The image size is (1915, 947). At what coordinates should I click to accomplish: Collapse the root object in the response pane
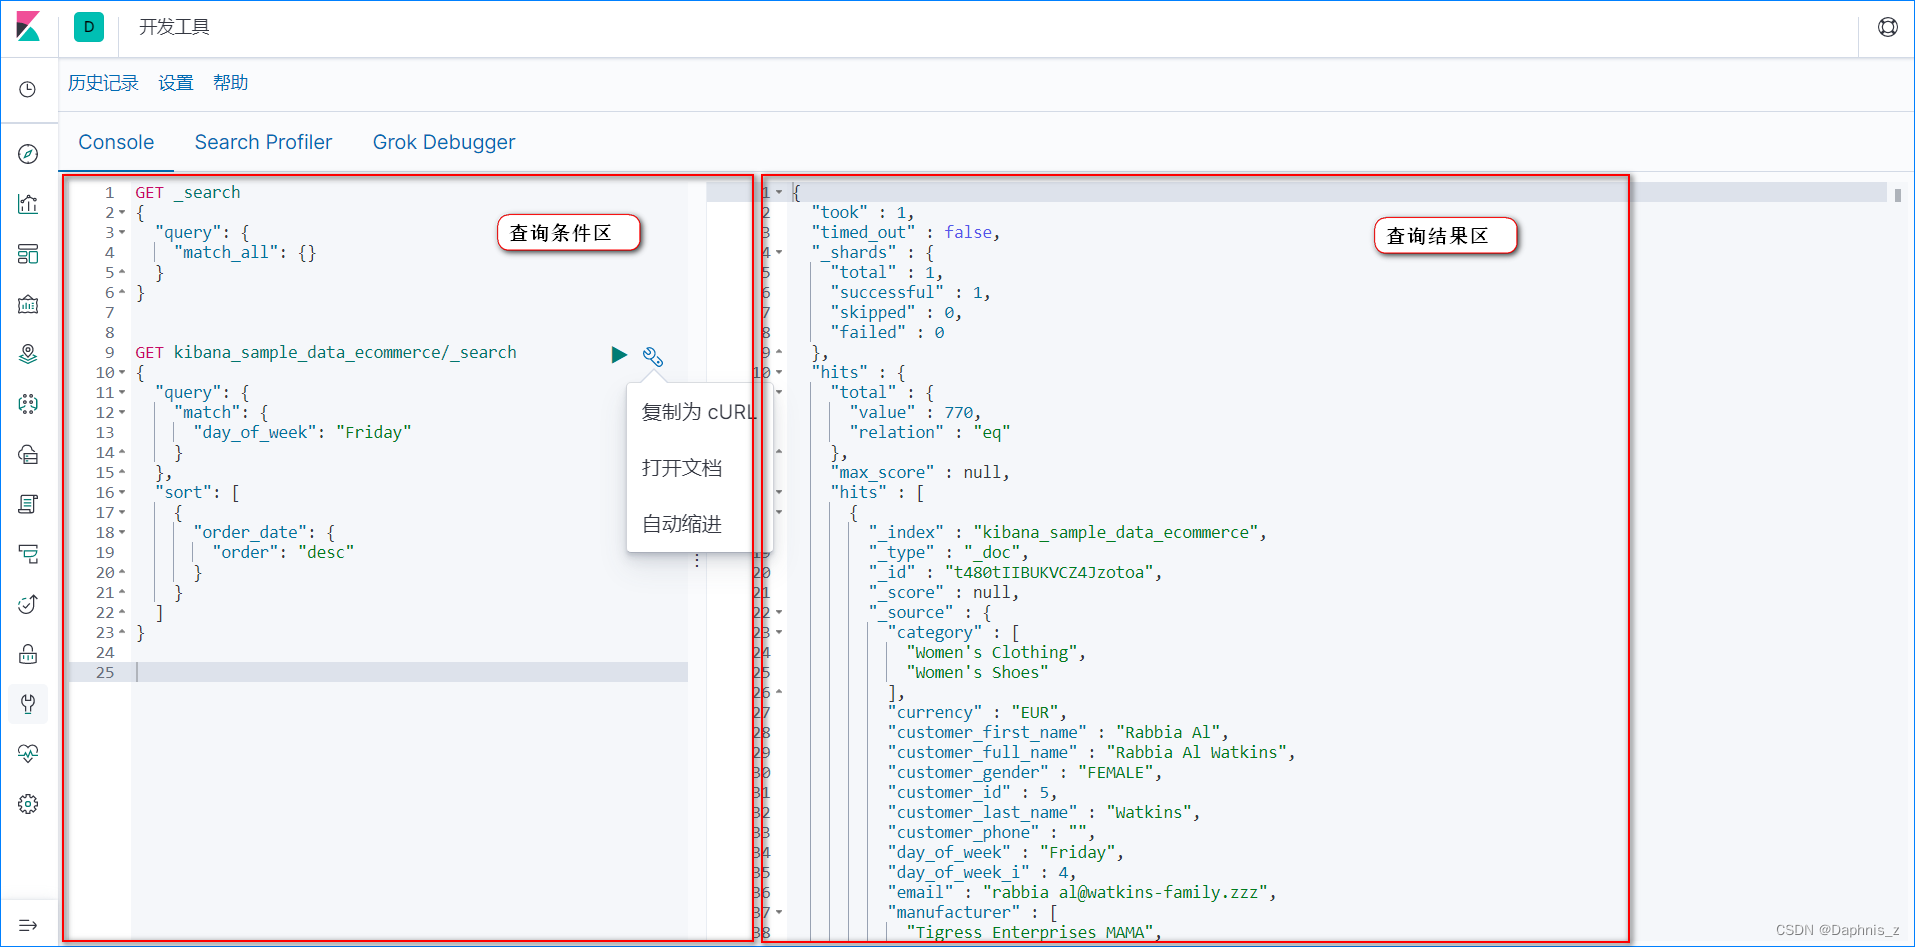(779, 192)
